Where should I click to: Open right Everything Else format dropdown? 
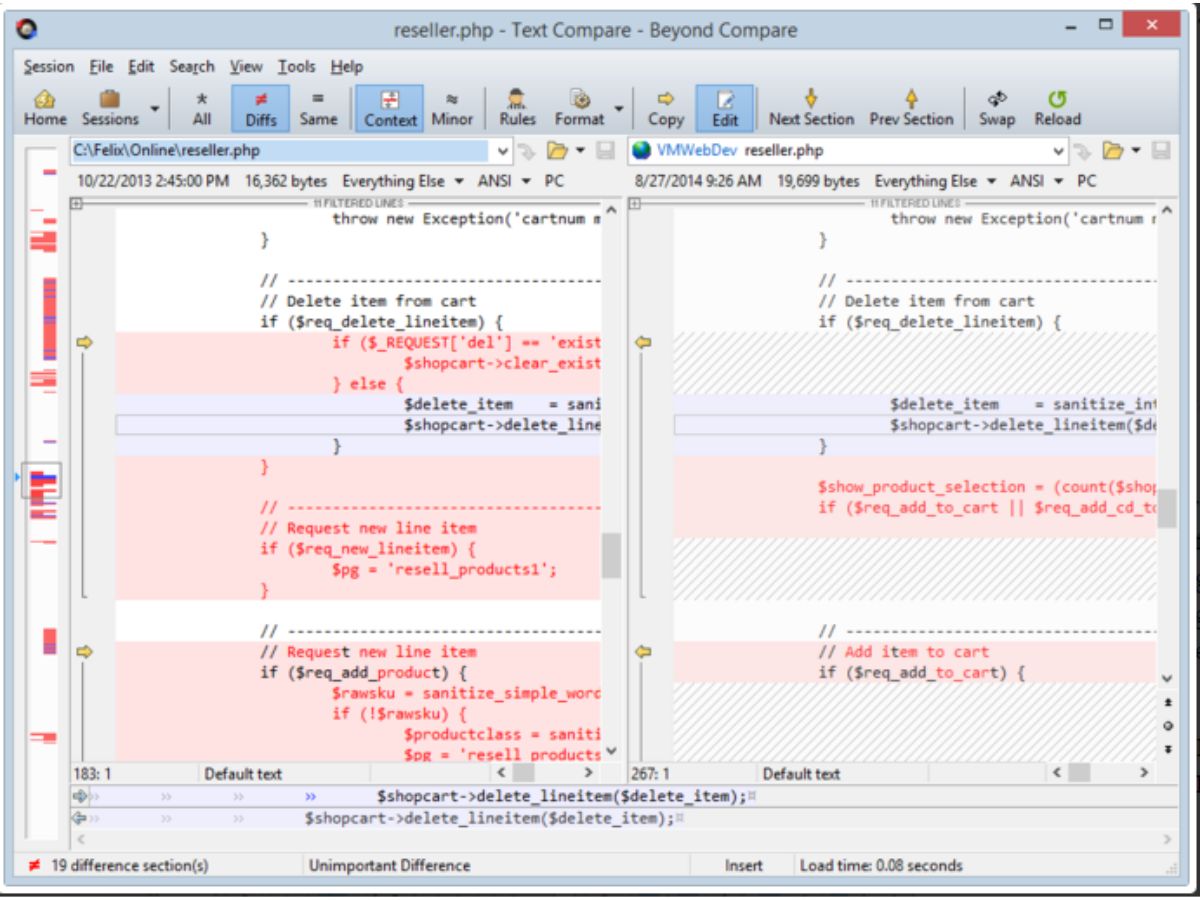coord(937,182)
